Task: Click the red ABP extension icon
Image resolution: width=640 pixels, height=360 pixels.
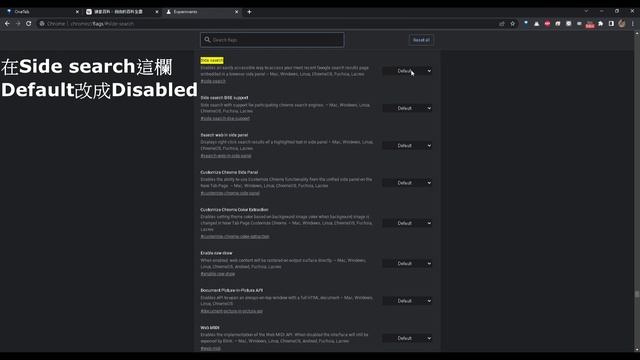Action: tap(547, 24)
